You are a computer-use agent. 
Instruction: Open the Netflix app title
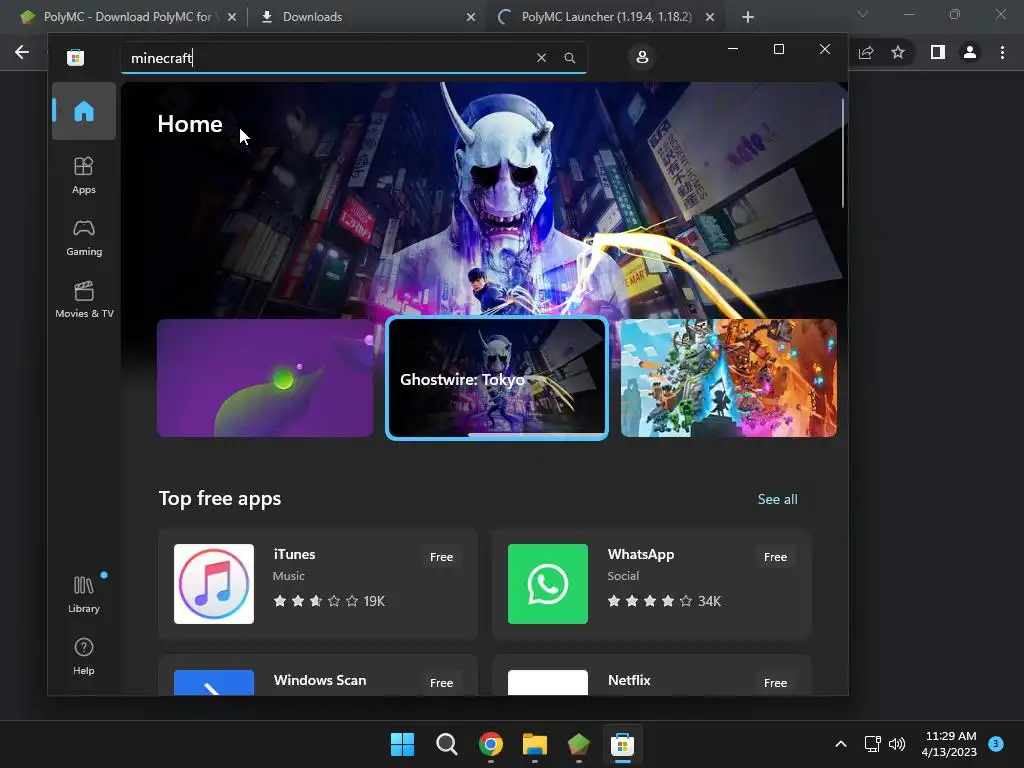coord(629,680)
